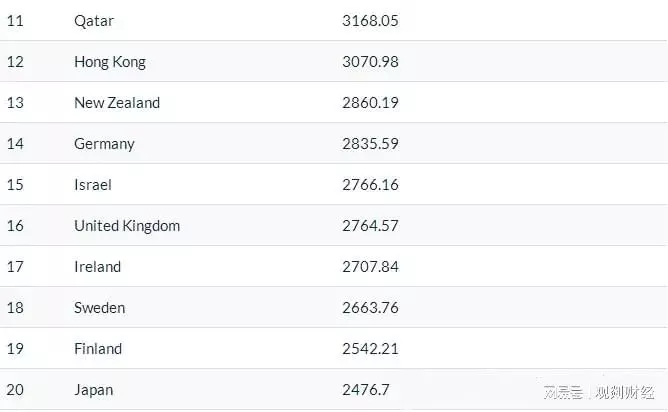Select the value 2764.57
This screenshot has width=668, height=412.
[370, 225]
